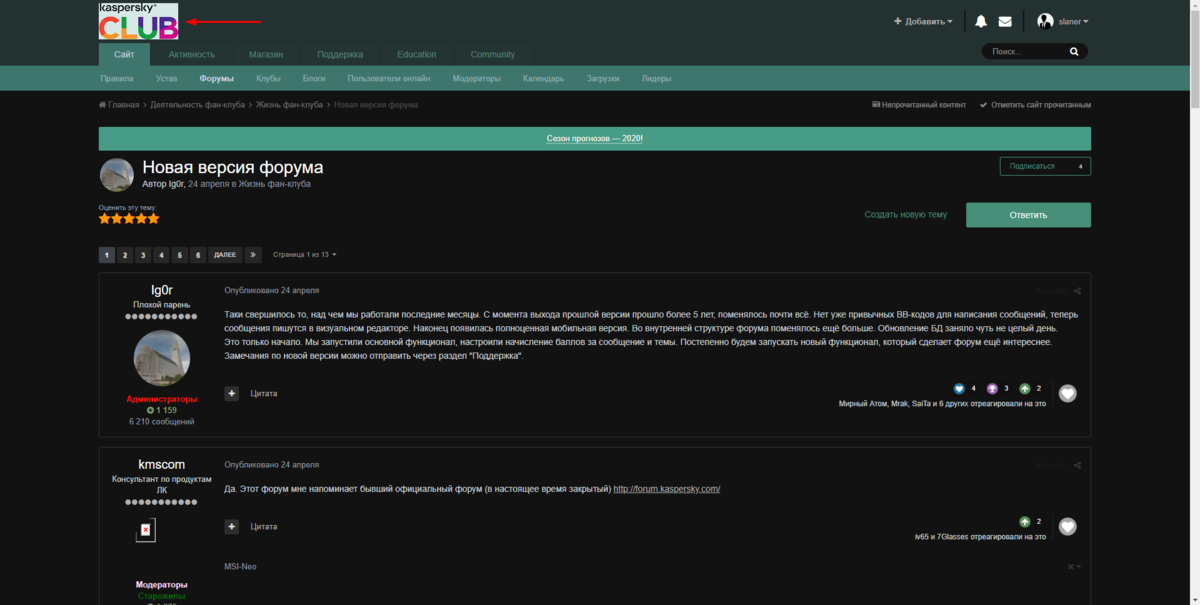This screenshot has height=605, width=1200.
Task: Open Блоги in the submenu
Action: pyautogui.click(x=314, y=79)
